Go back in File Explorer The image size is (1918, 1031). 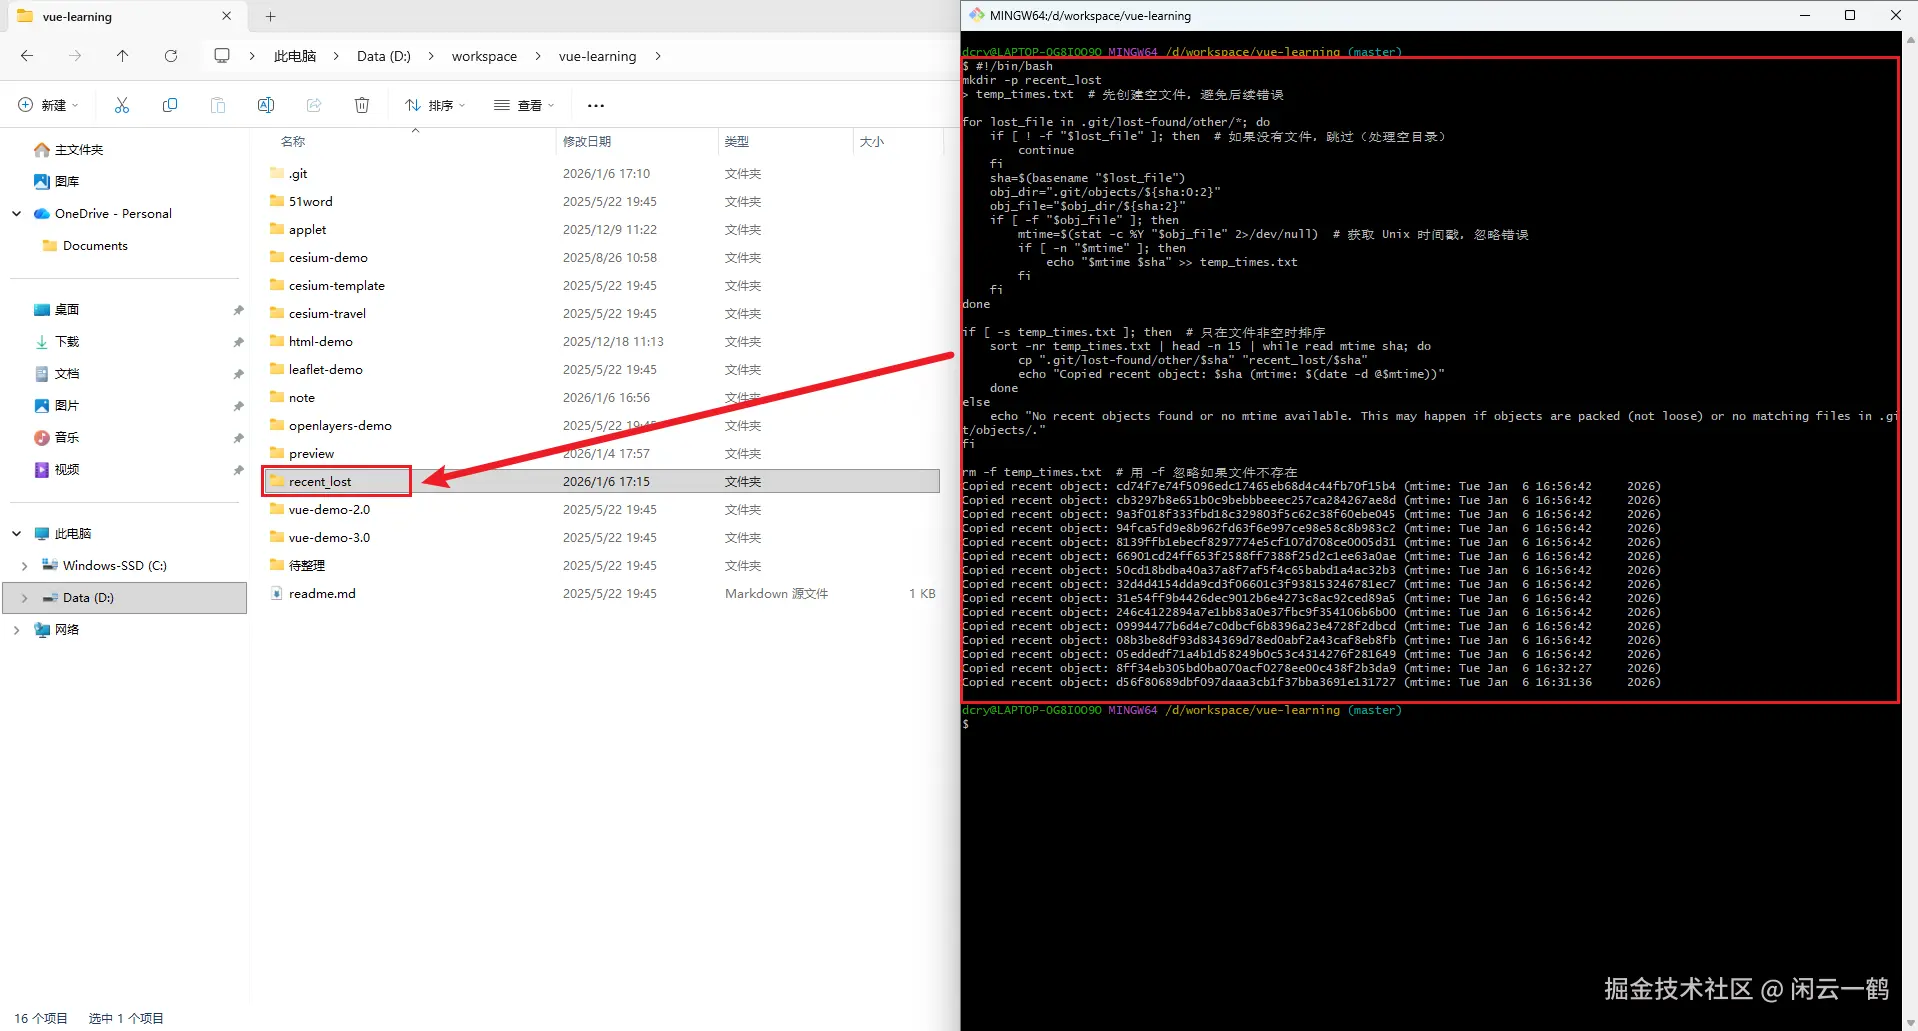[27, 56]
